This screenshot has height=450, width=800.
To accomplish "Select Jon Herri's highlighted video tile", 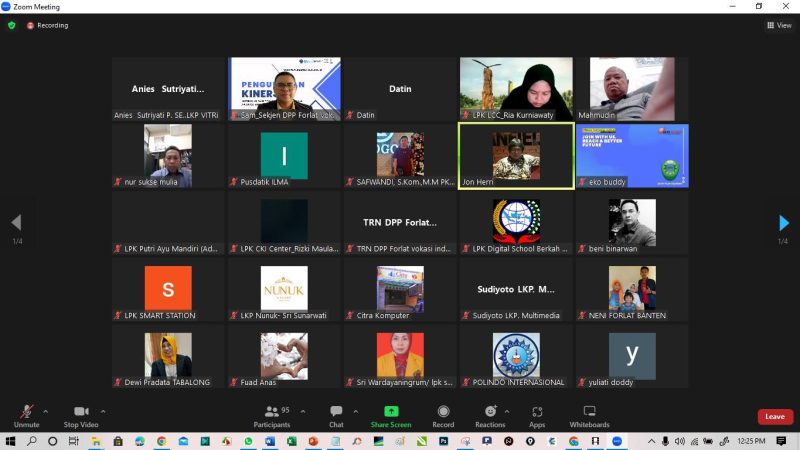I will [x=516, y=156].
